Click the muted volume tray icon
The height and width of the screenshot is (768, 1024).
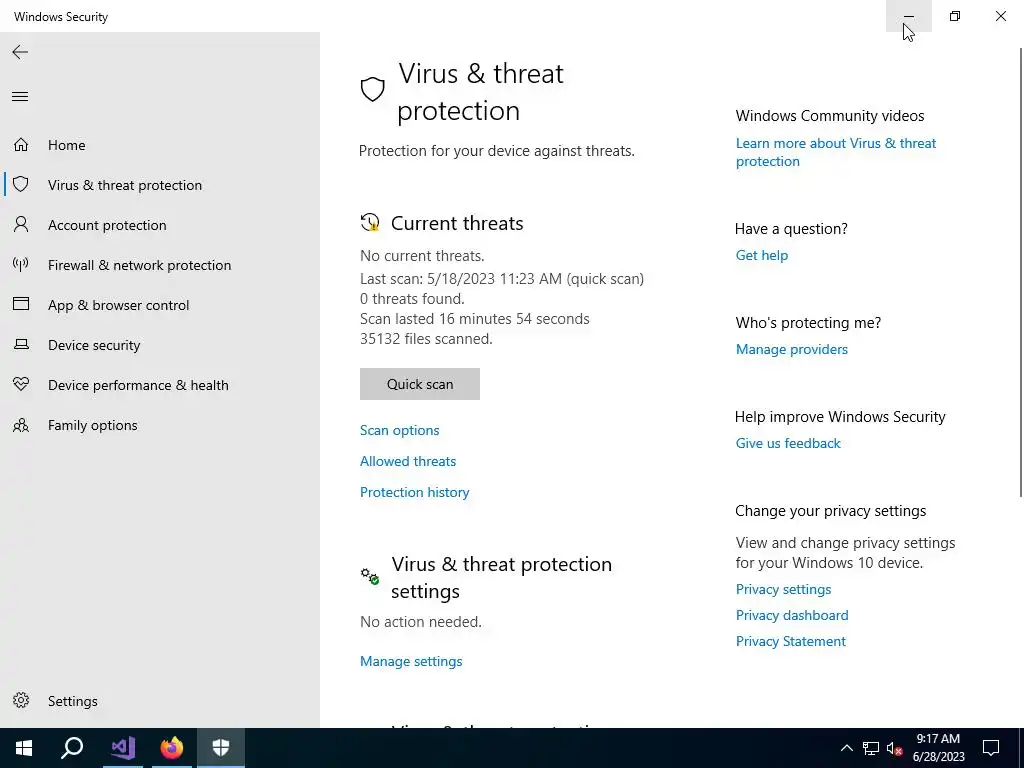coord(895,748)
